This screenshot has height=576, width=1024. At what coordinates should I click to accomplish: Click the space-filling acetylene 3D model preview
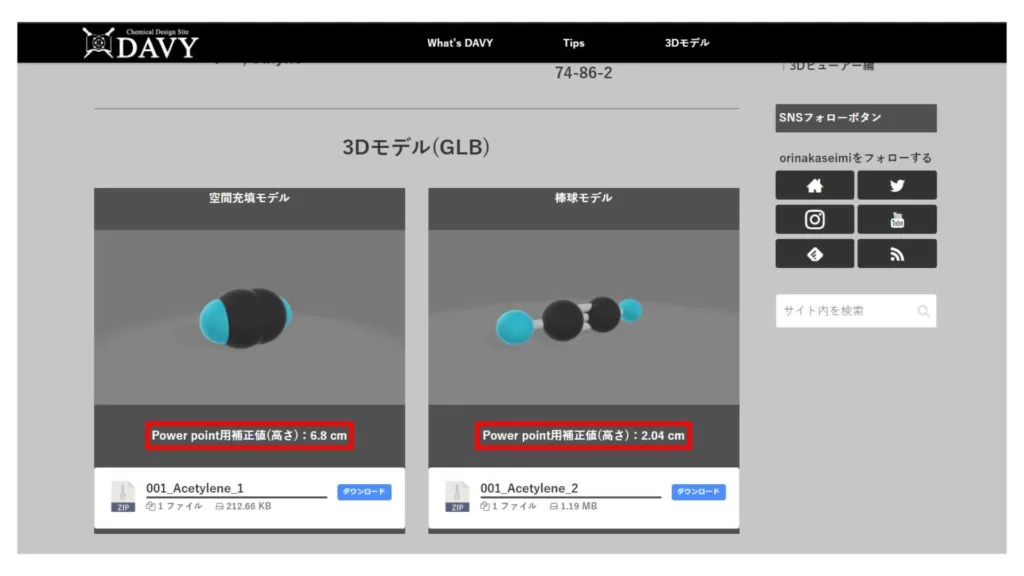point(249,316)
